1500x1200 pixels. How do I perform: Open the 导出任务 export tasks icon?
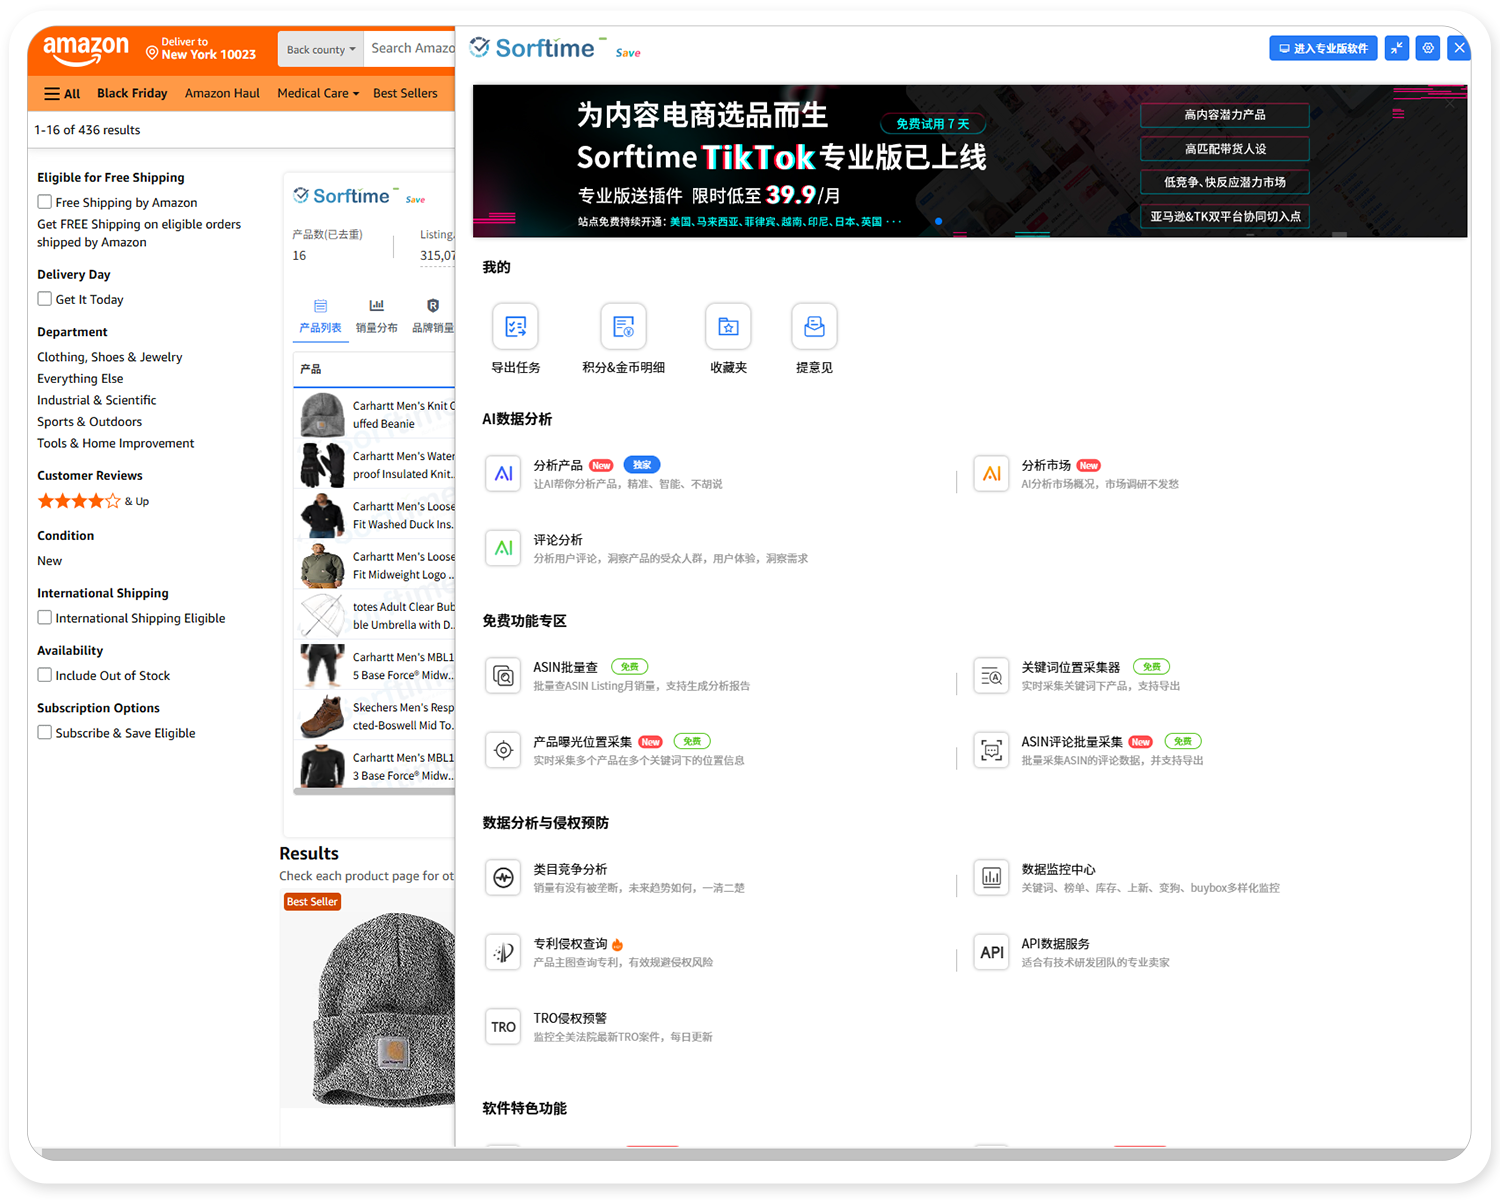[x=515, y=326]
